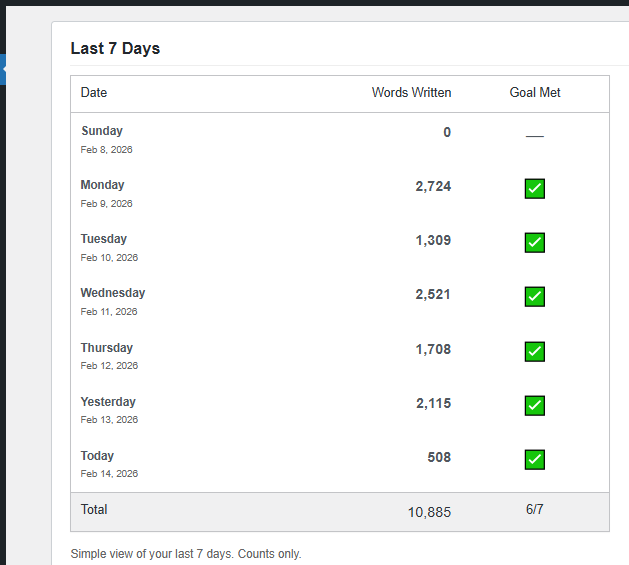Click Today's 508 word count
The height and width of the screenshot is (565, 629).
click(x=439, y=457)
